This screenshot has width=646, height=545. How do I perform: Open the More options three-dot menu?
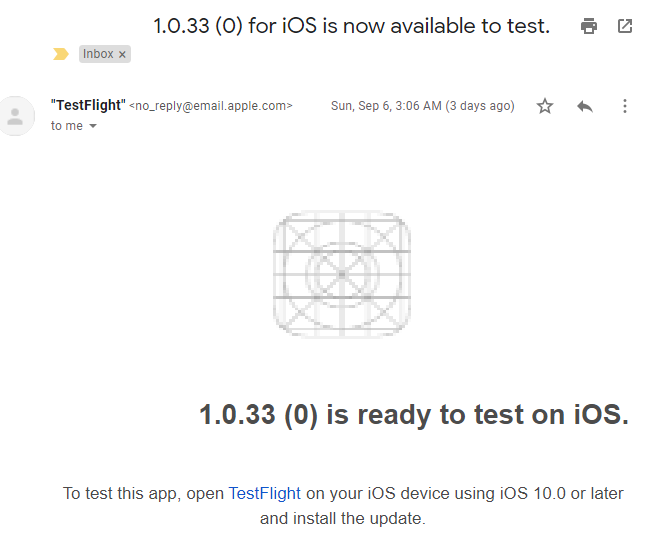pyautogui.click(x=625, y=106)
